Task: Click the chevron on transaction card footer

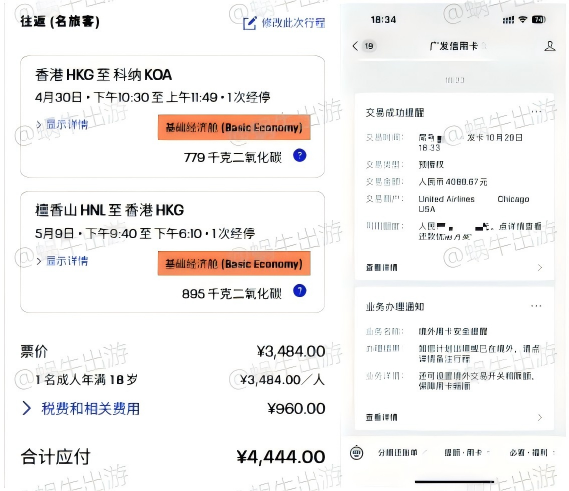Action: [x=540, y=267]
